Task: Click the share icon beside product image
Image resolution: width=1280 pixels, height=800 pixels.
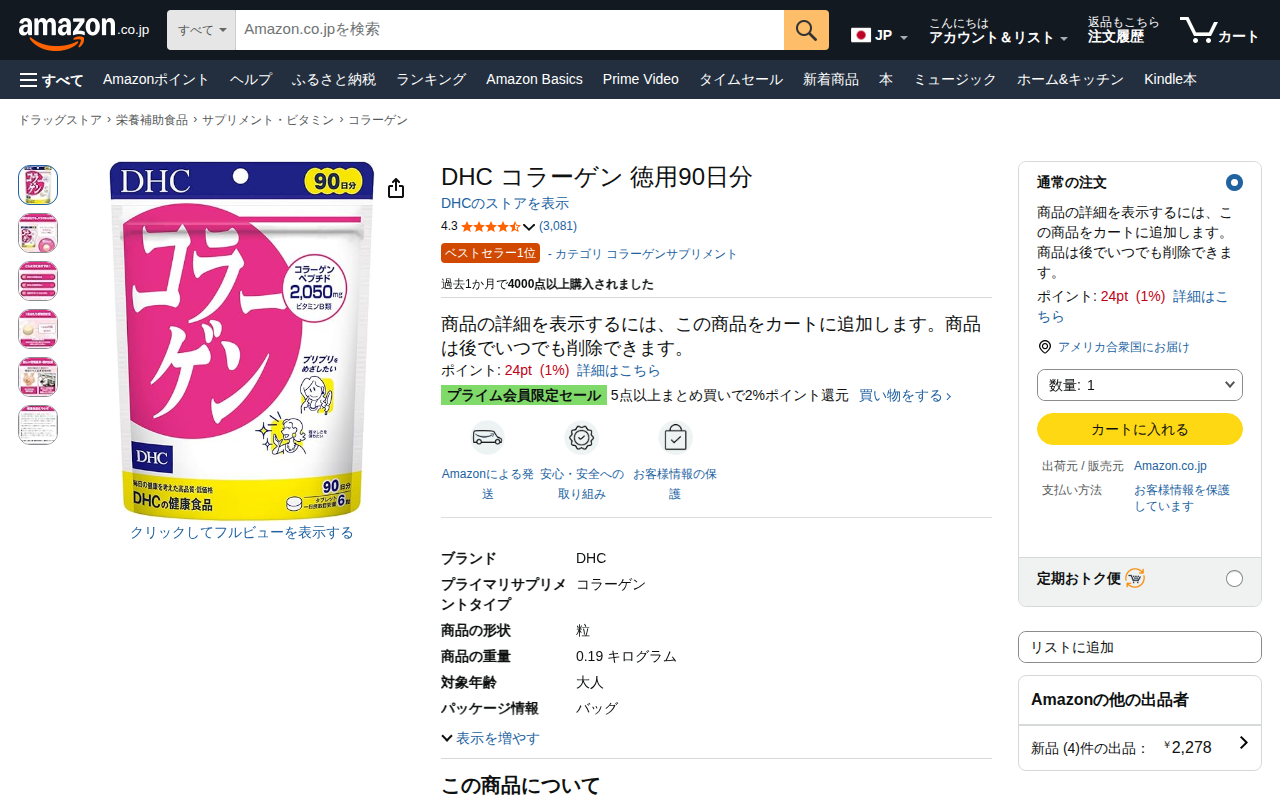Action: pyautogui.click(x=396, y=189)
